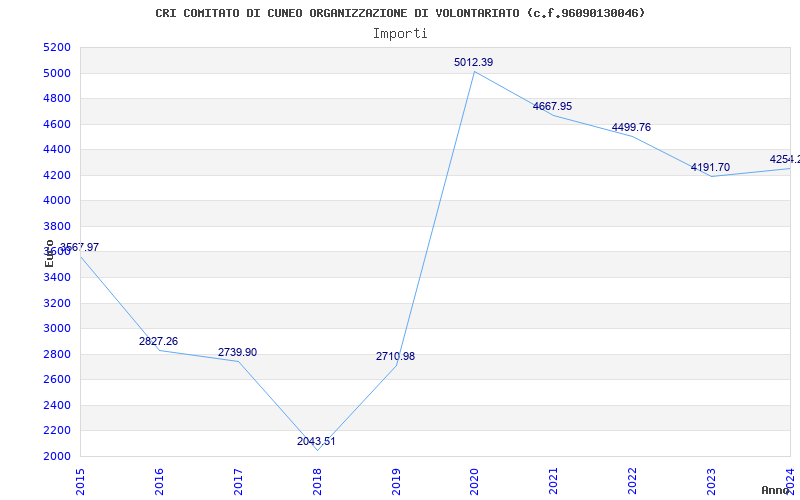Click the Importi subtitle
This screenshot has height=500, width=800.
(400, 34)
